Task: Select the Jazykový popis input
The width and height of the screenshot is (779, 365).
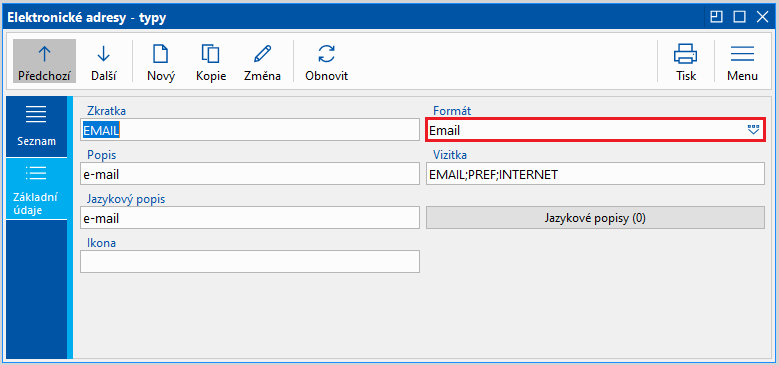Action: [250, 218]
